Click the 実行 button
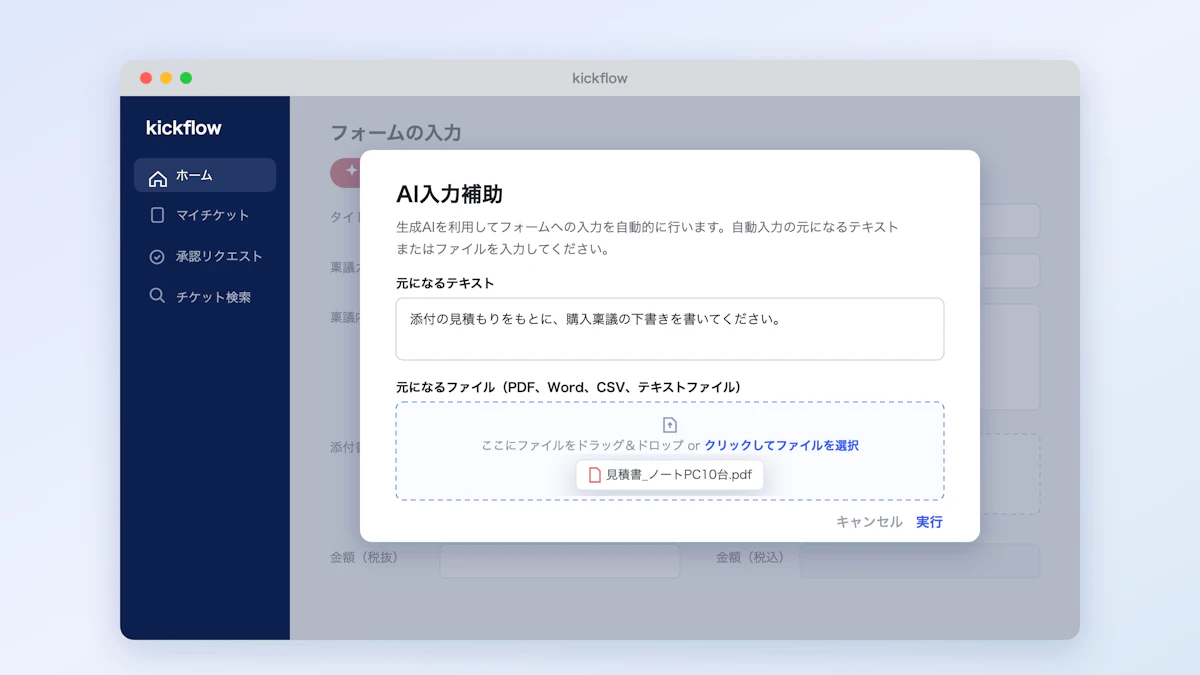This screenshot has height=675, width=1200. (x=929, y=522)
